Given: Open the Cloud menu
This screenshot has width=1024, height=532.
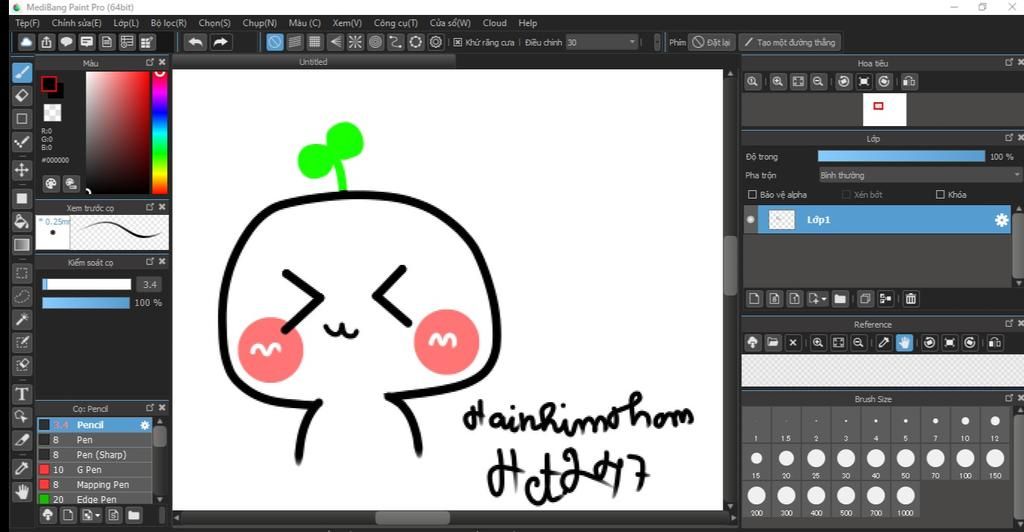Looking at the screenshot, I should 494,23.
